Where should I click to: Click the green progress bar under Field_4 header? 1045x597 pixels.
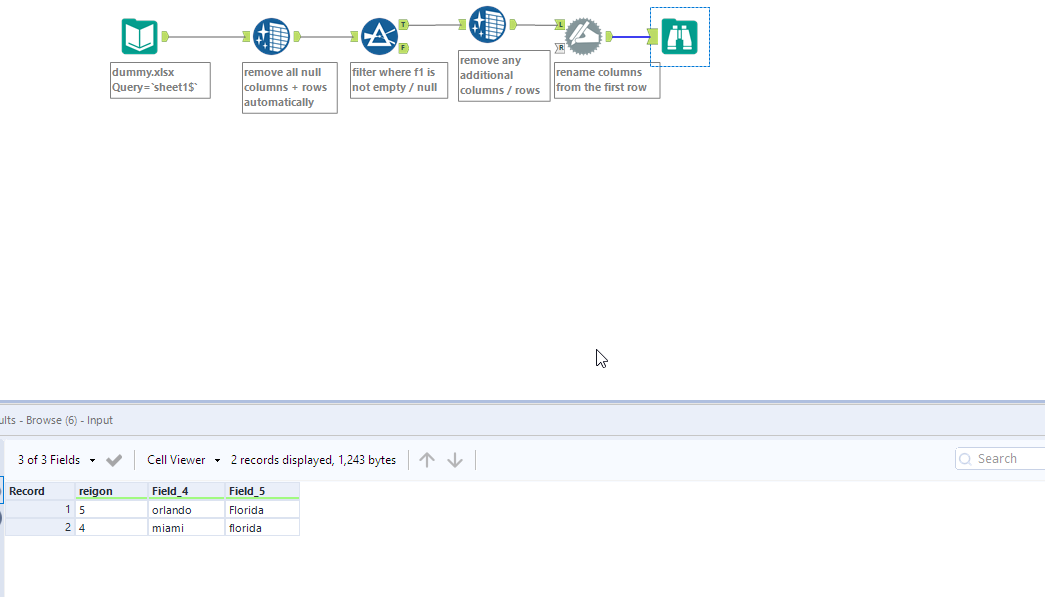coord(186,498)
